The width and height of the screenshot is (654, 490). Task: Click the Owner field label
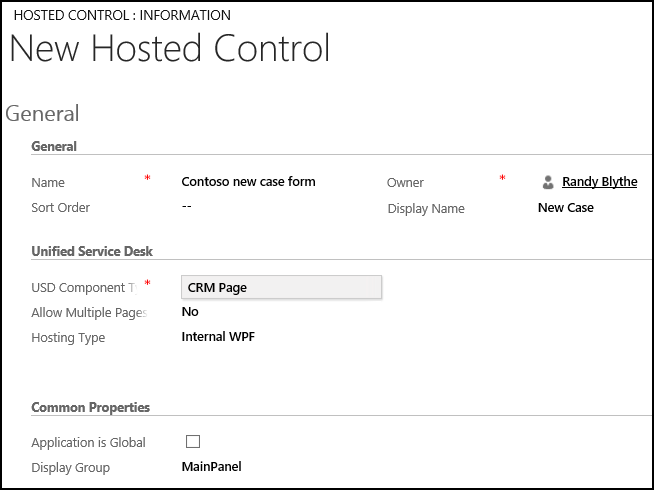point(405,183)
